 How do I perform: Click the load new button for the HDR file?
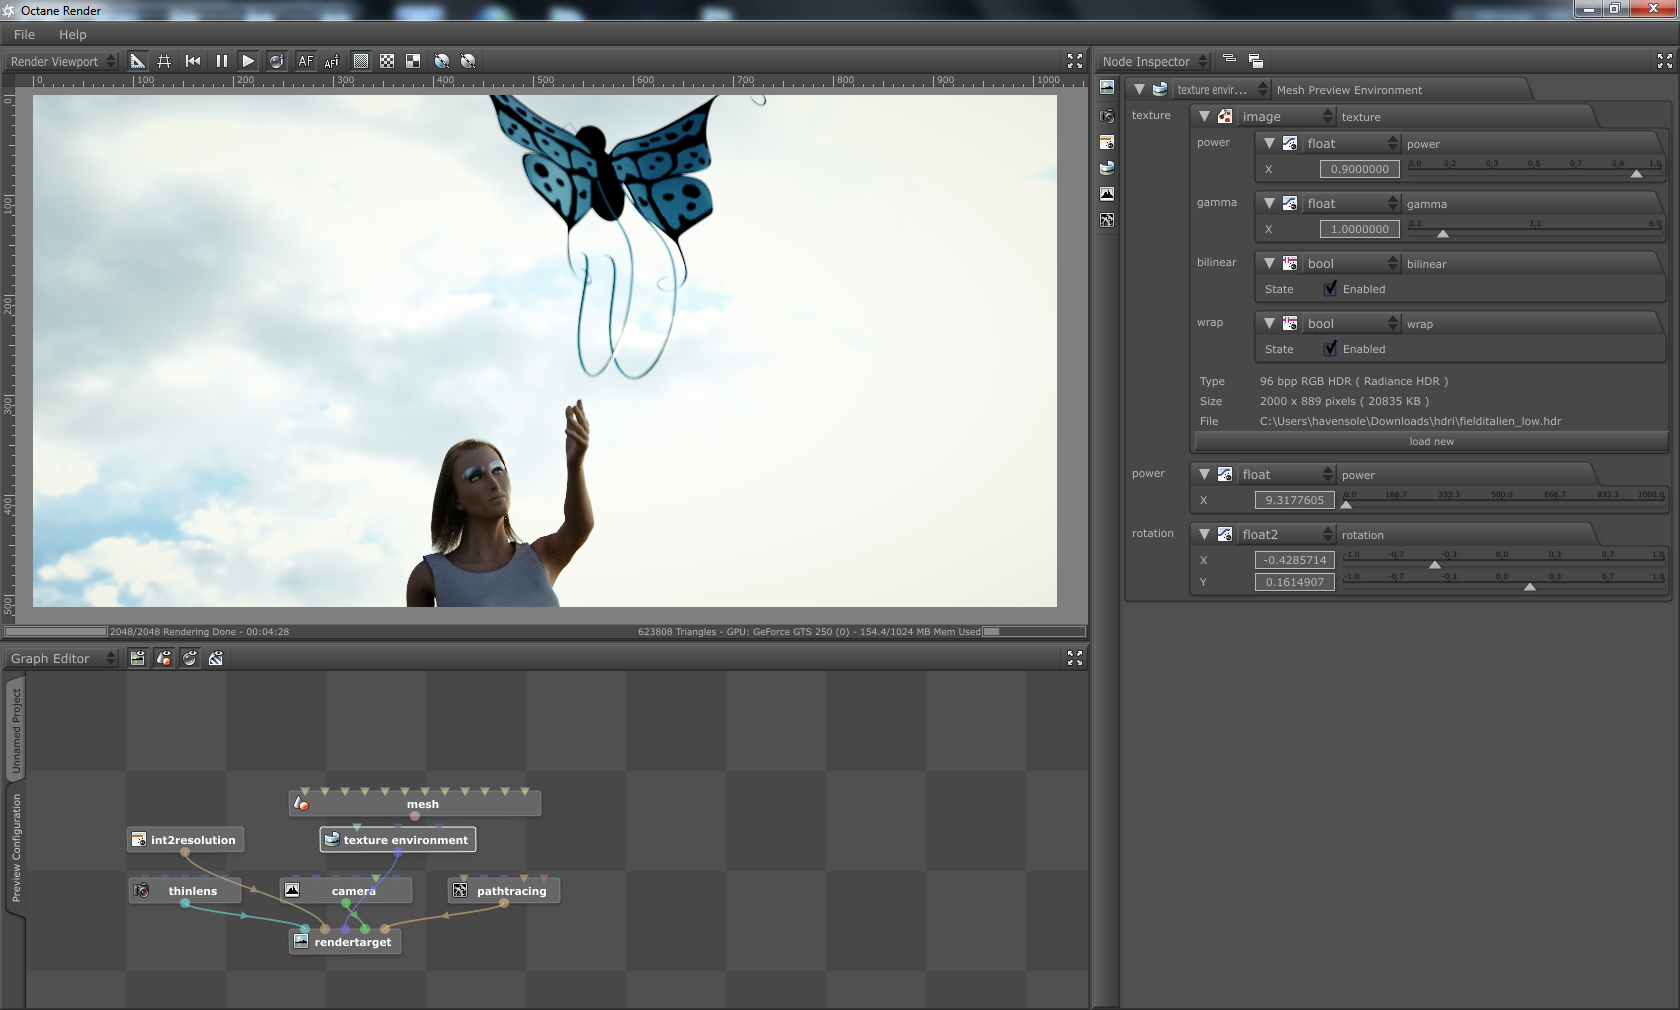[1431, 441]
